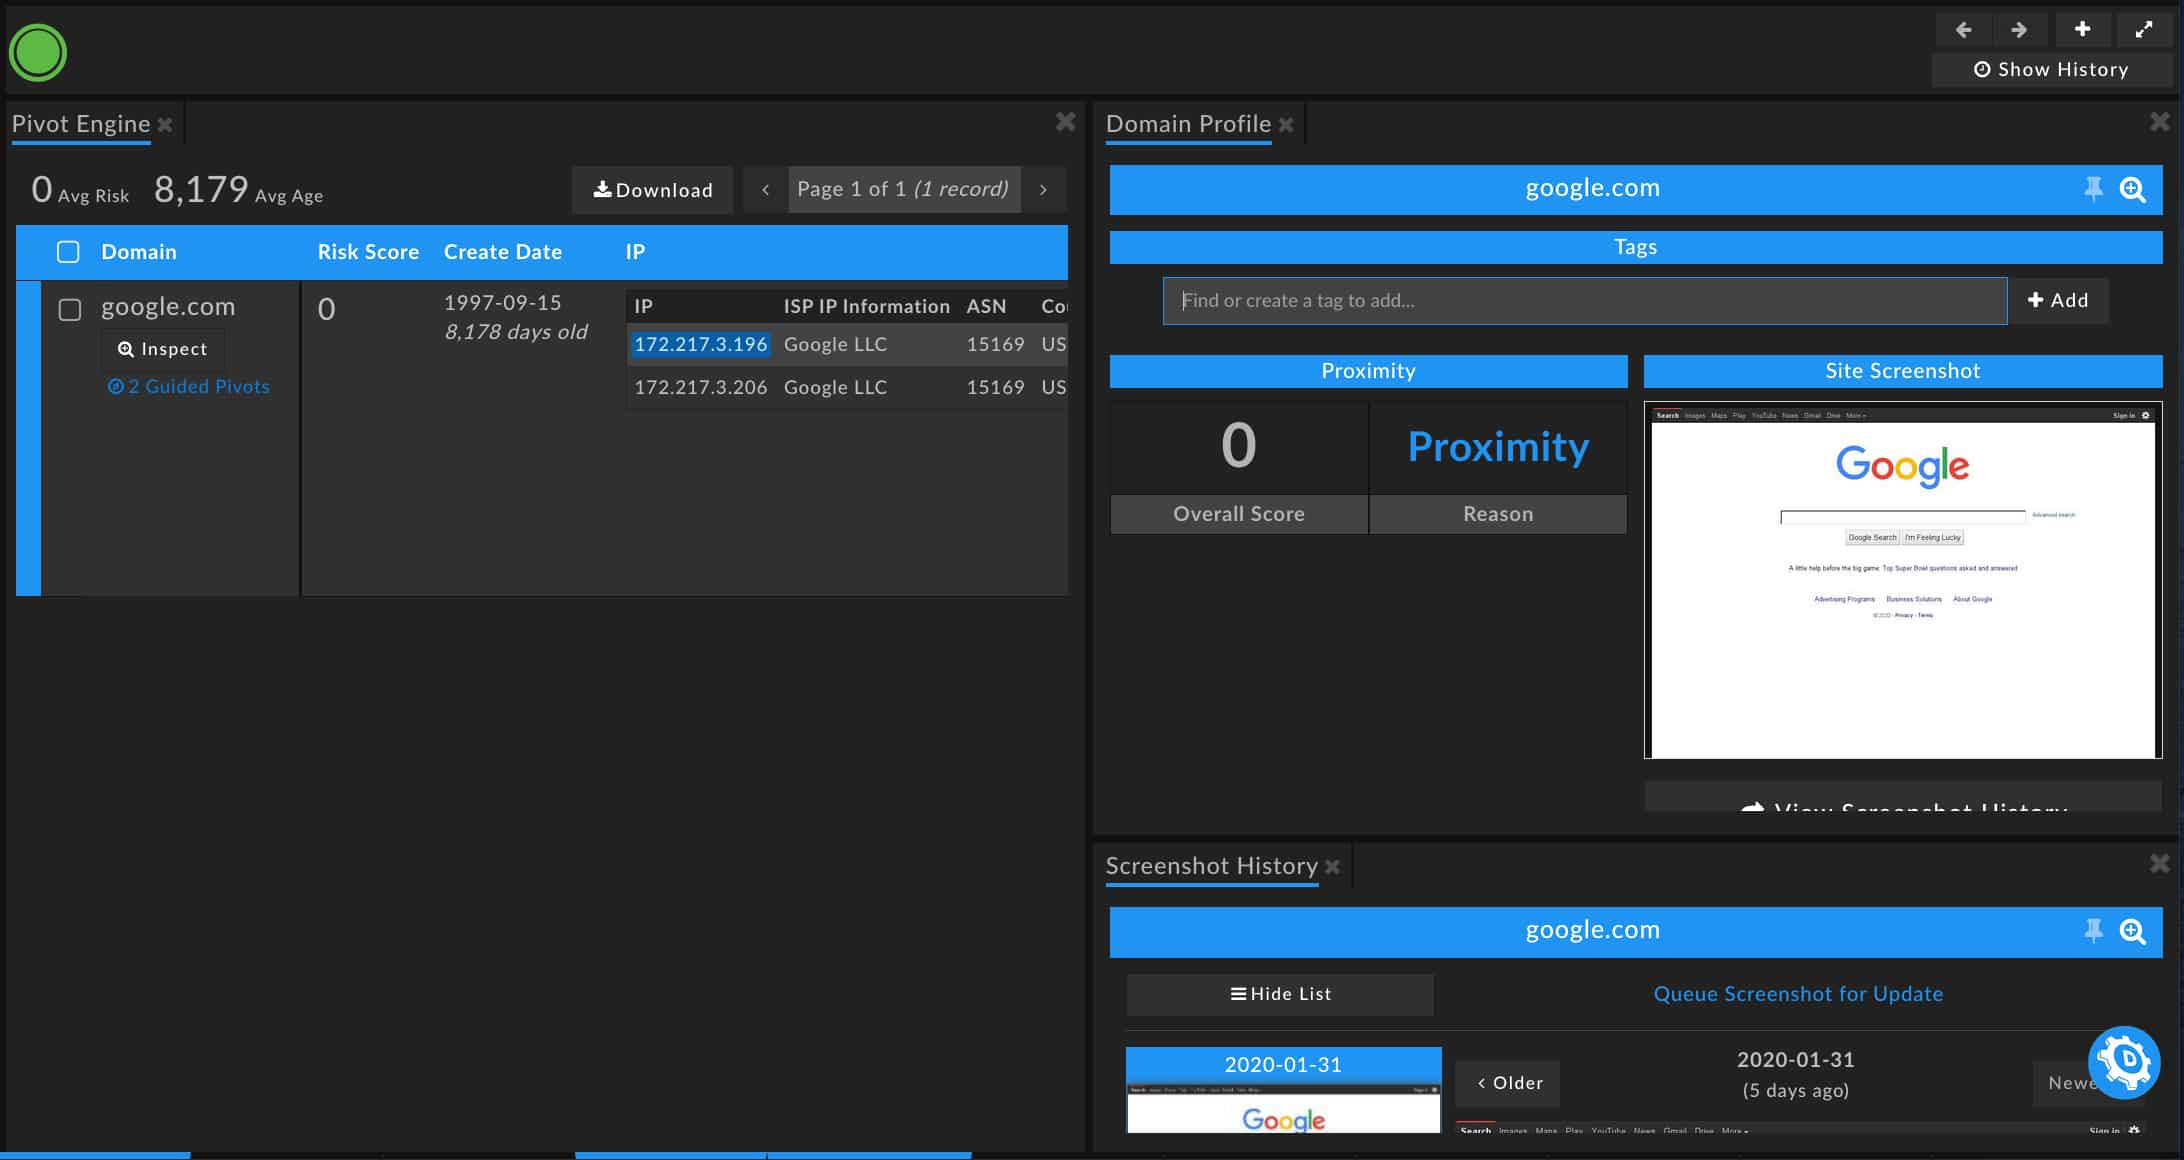Switch to the Pivot Engine tab
Viewport: 2184px width, 1160px height.
click(x=81, y=124)
